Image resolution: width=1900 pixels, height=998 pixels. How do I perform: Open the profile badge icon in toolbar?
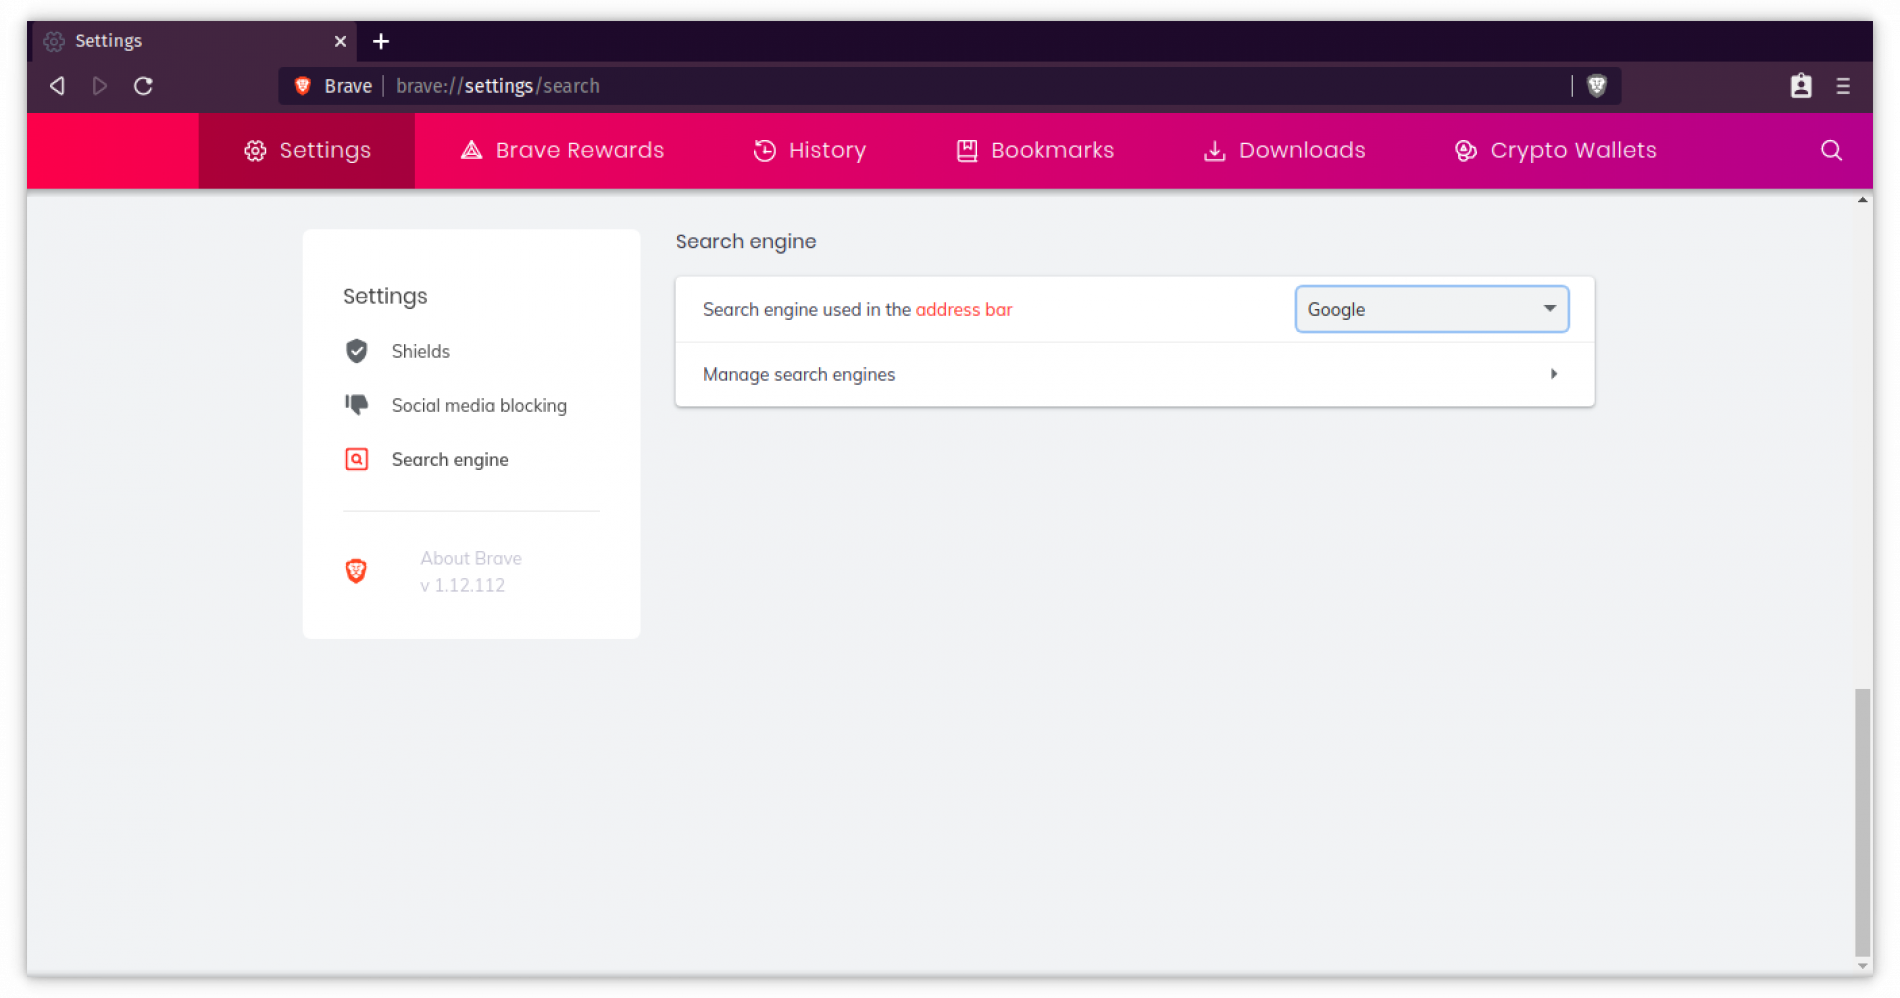point(1801,86)
